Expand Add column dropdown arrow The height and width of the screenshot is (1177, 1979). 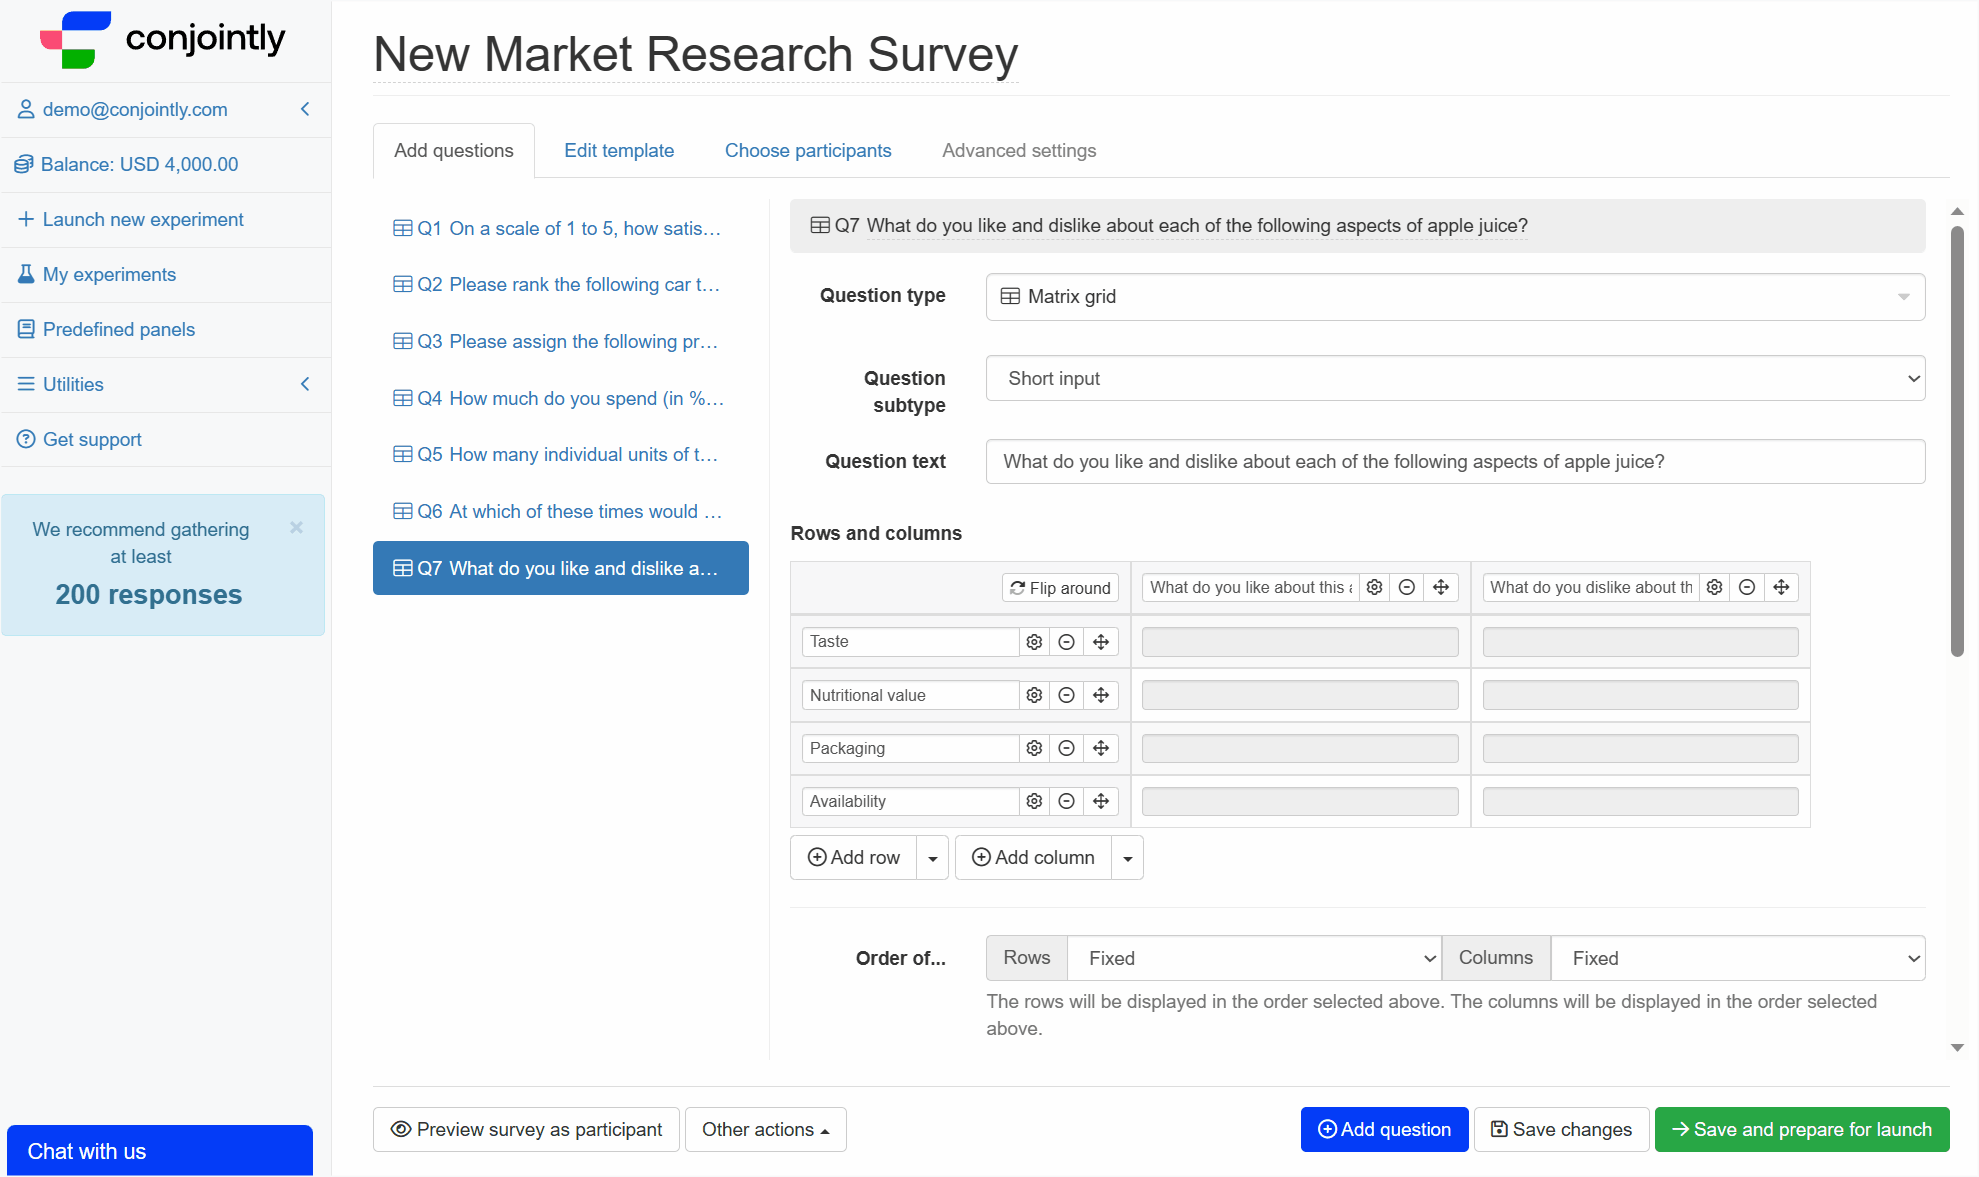pos(1128,858)
